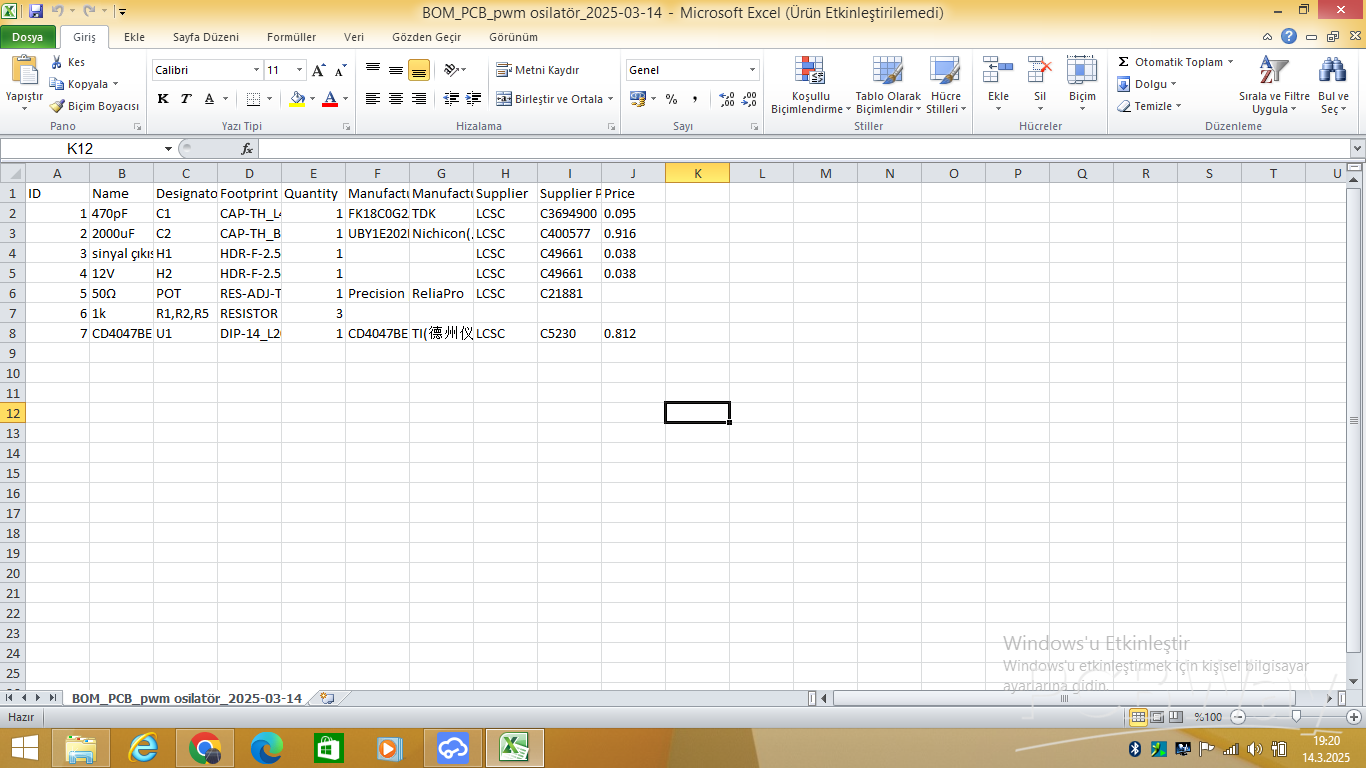The width and height of the screenshot is (1366, 768).
Task: Click the Sırala ve Filtre Uygula icon
Action: (1273, 72)
